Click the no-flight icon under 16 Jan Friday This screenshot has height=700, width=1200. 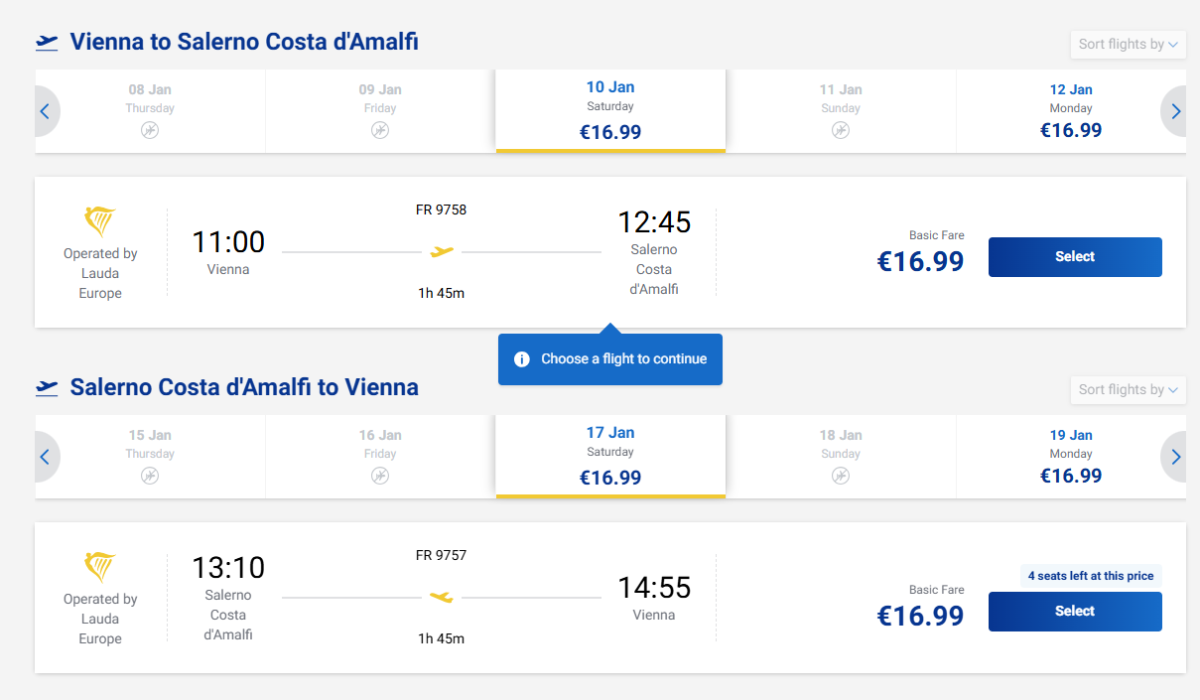click(380, 476)
